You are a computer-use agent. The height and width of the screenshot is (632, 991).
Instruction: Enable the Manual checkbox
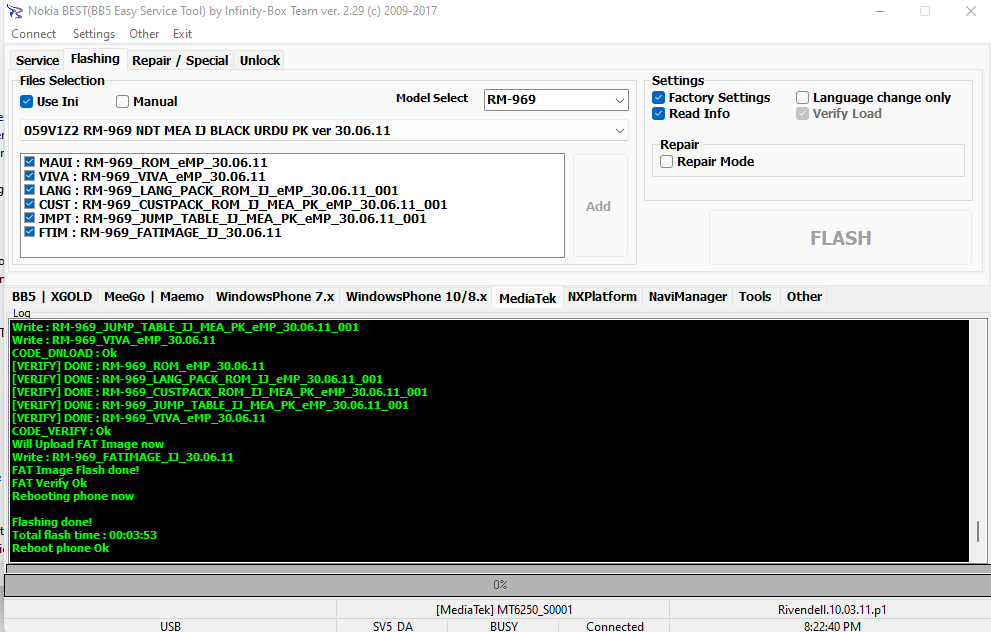click(x=123, y=101)
